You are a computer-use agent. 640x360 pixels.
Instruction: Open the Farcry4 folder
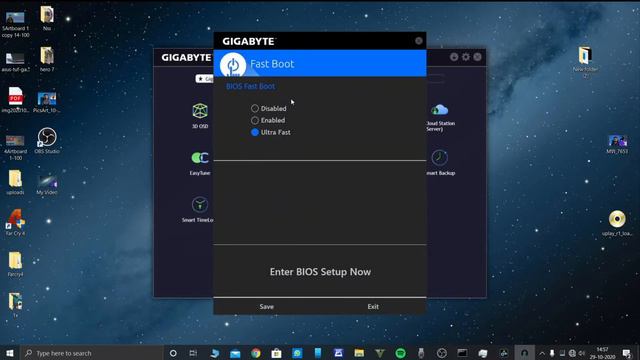pos(16,264)
